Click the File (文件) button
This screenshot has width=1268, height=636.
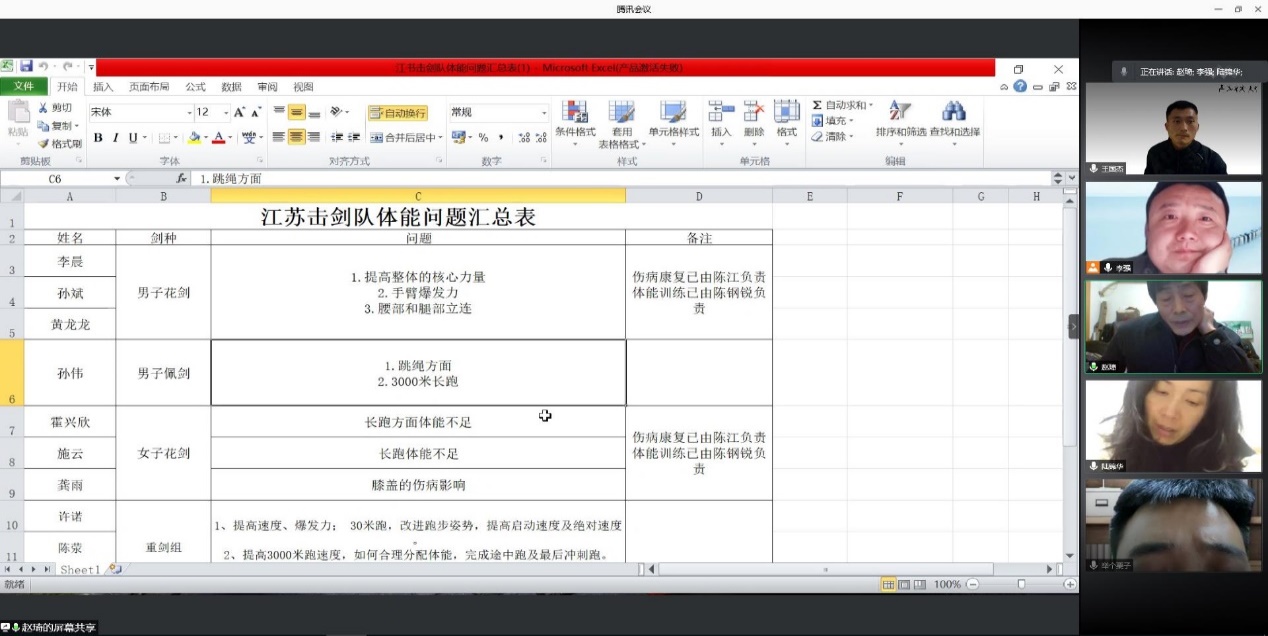[x=24, y=87]
